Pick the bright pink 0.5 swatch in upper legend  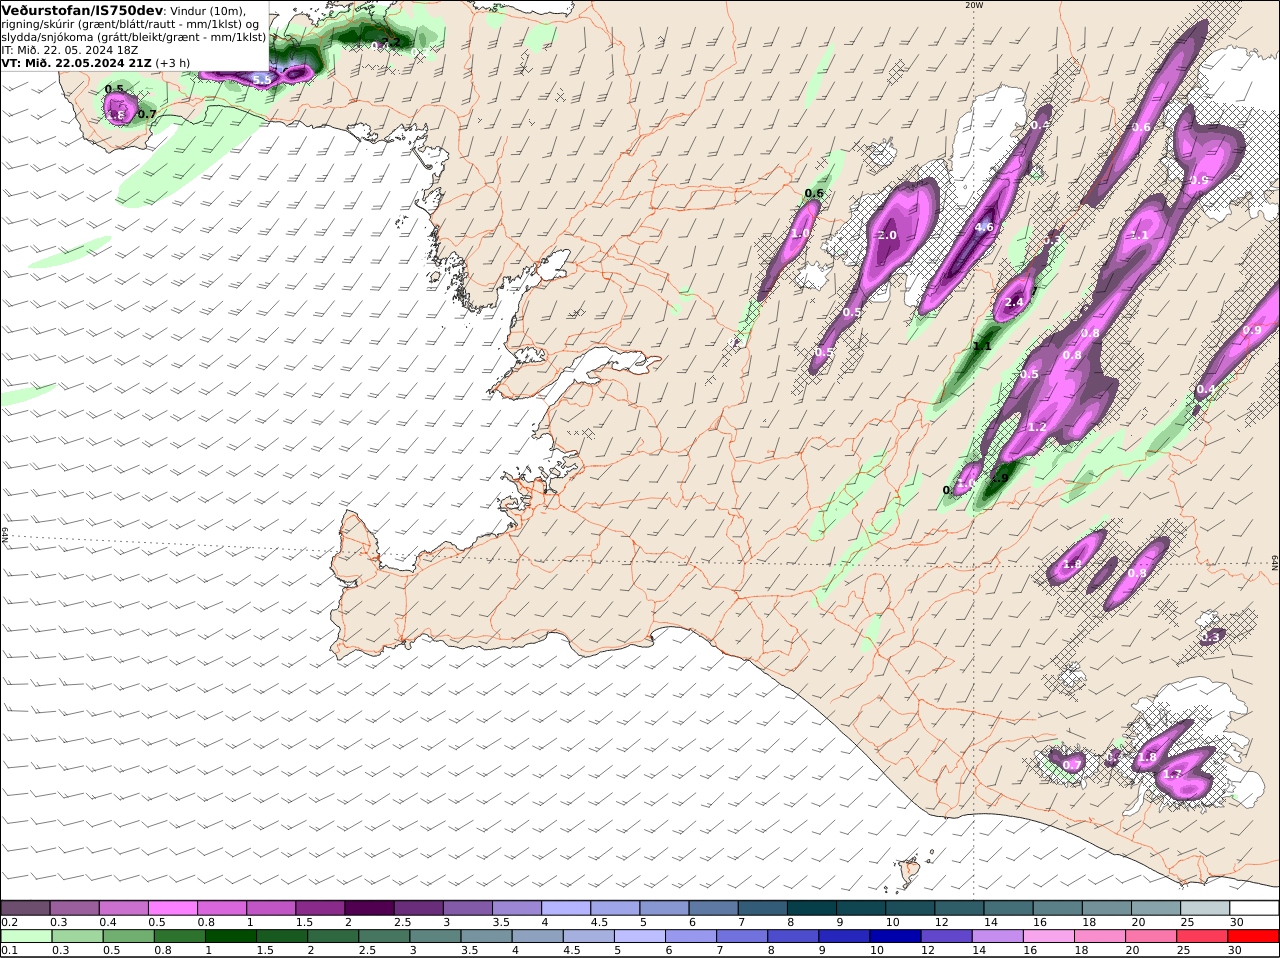(x=173, y=908)
